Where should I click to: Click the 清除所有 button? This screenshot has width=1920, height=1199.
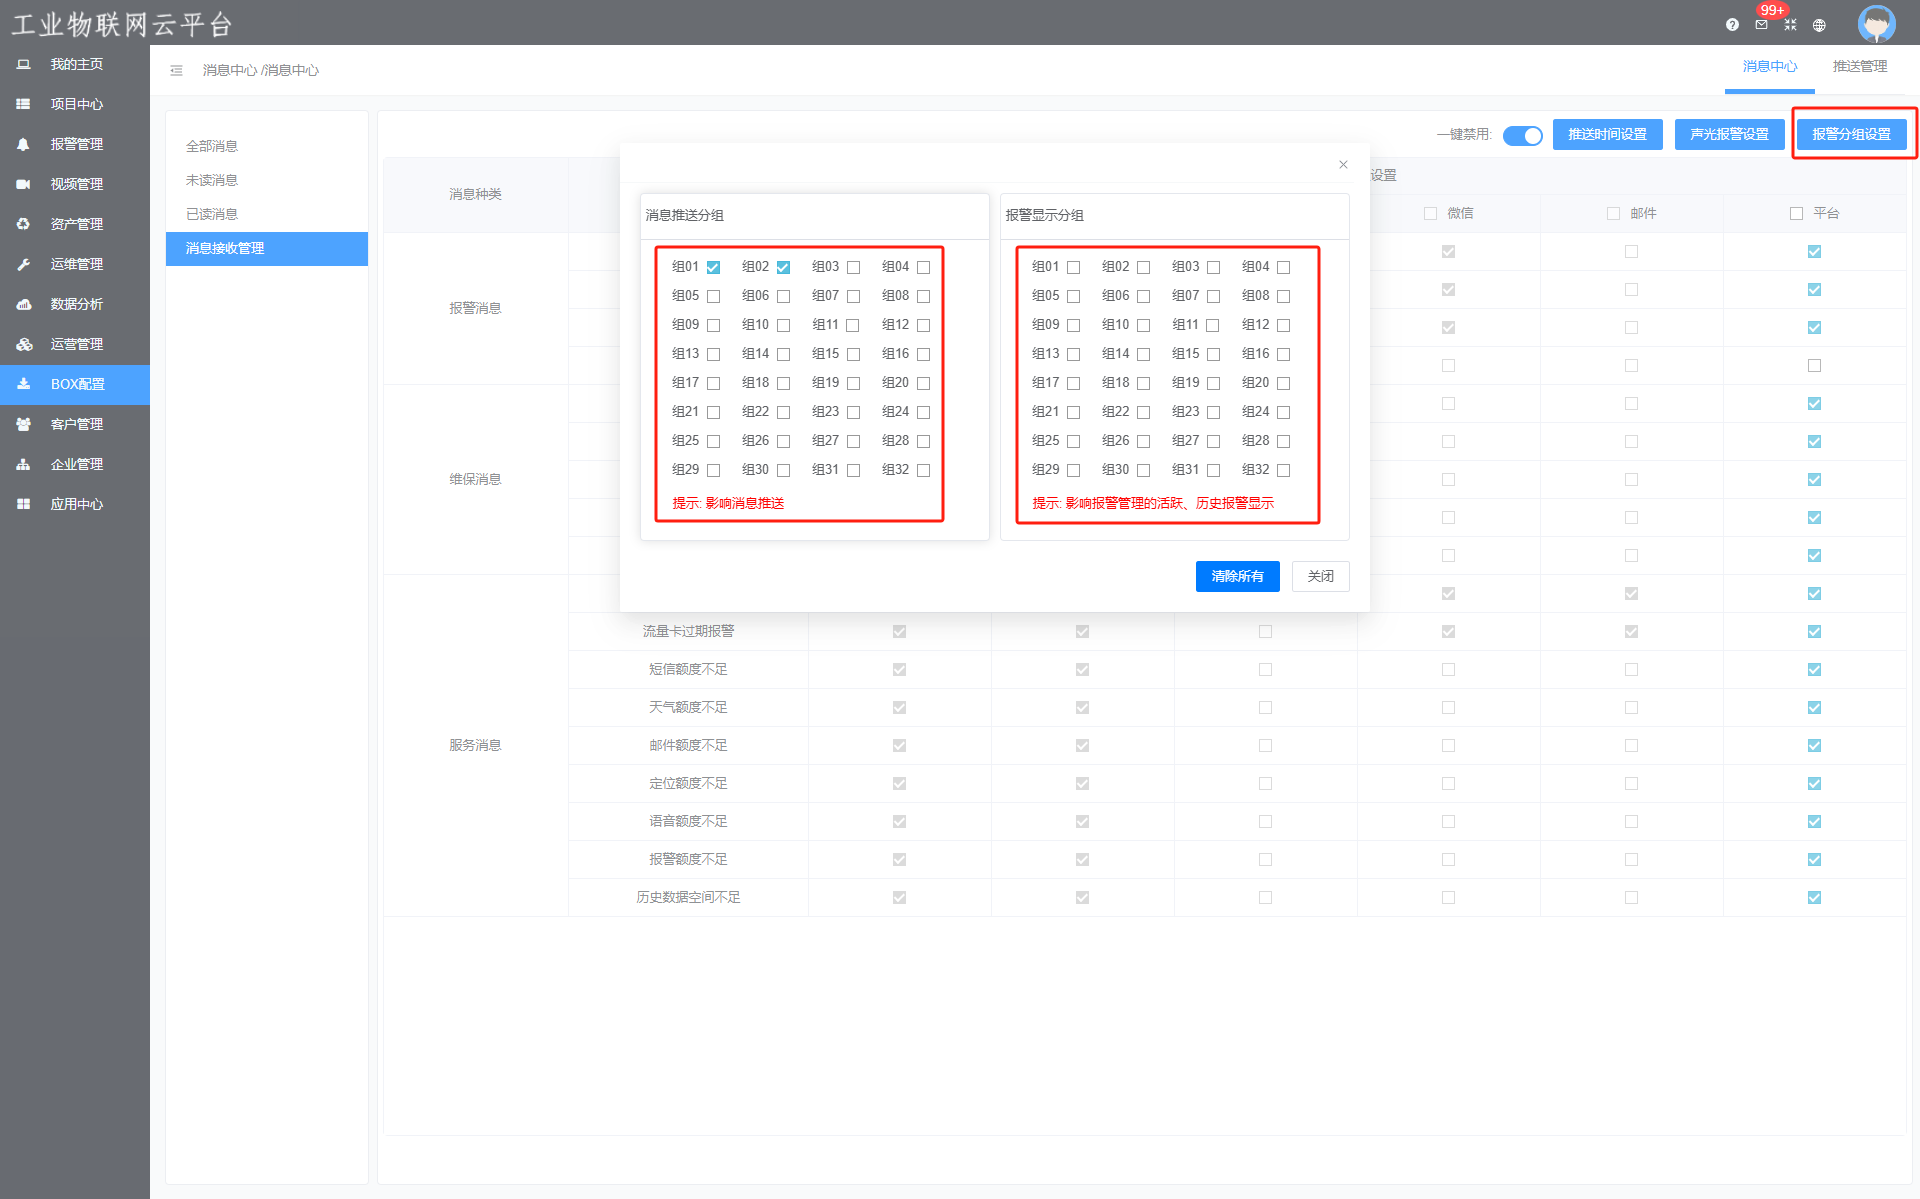point(1237,576)
